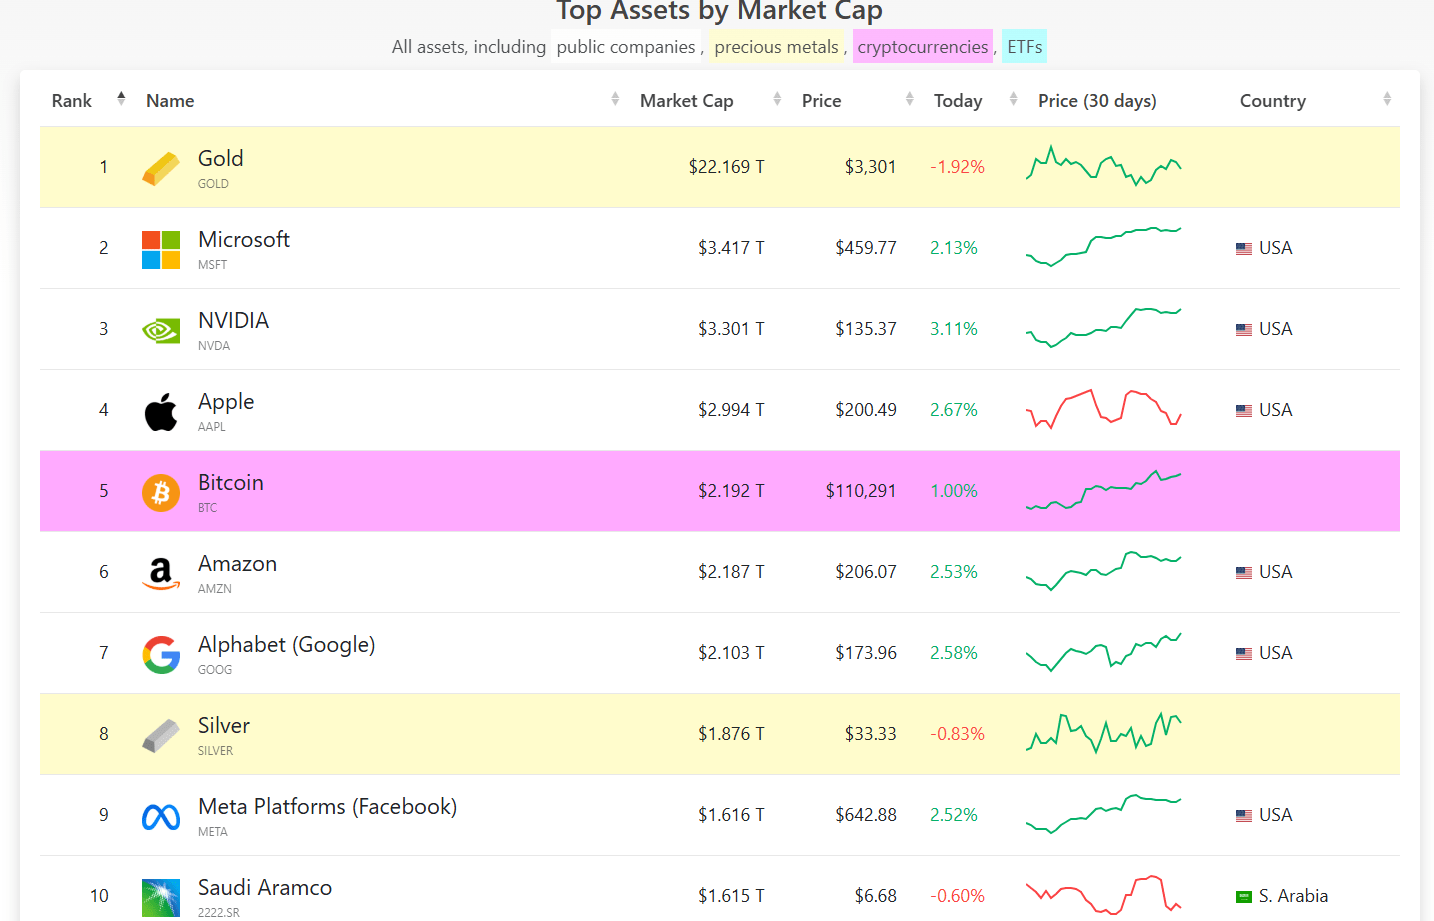Click the Rank column header

tap(71, 100)
